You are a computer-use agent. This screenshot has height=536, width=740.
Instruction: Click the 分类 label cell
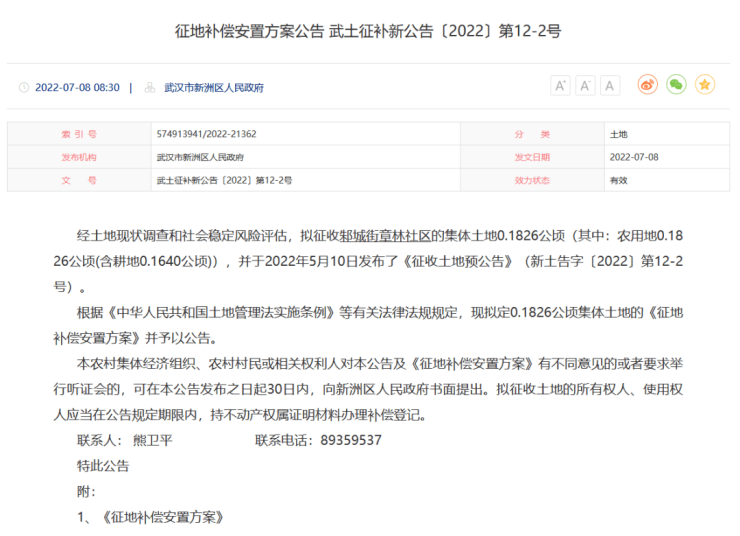tap(532, 134)
